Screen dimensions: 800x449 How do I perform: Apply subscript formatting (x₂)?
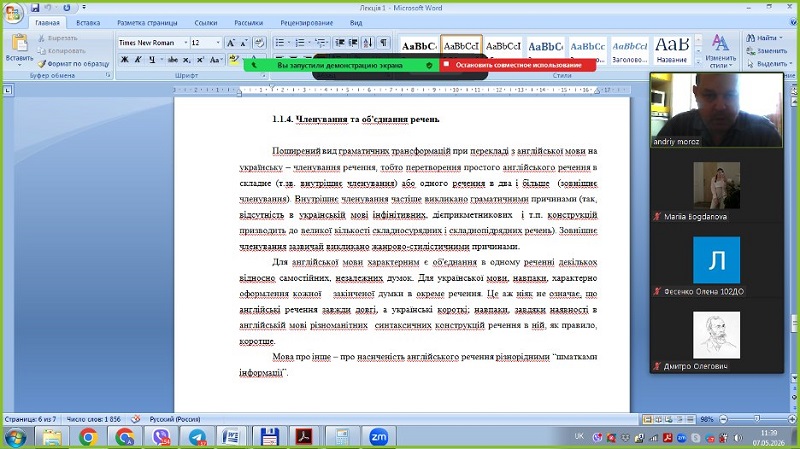(x=187, y=60)
